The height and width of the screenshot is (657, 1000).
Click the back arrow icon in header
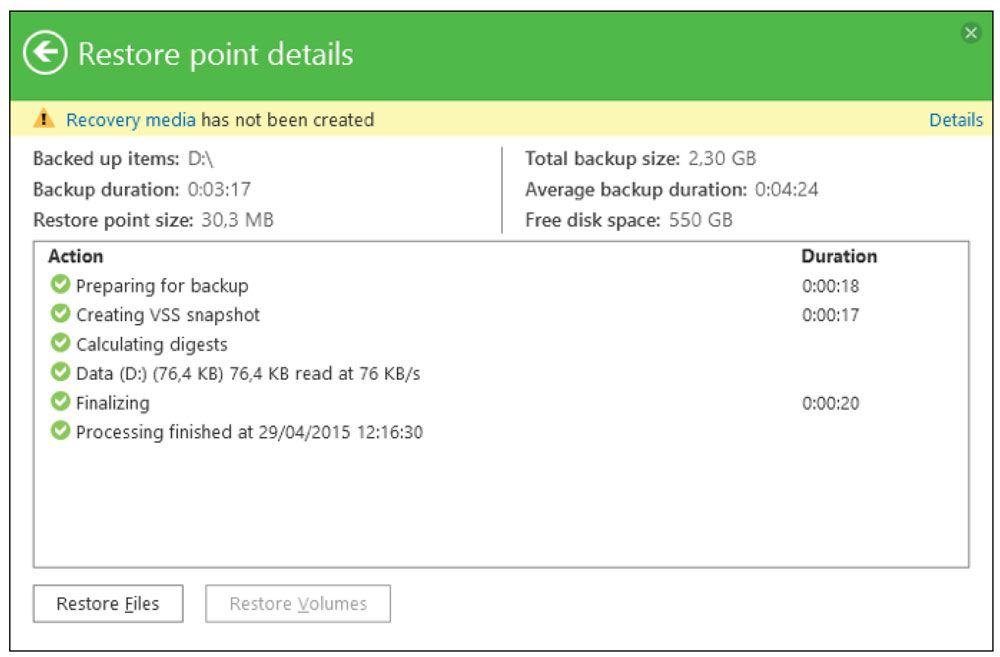coord(46,53)
